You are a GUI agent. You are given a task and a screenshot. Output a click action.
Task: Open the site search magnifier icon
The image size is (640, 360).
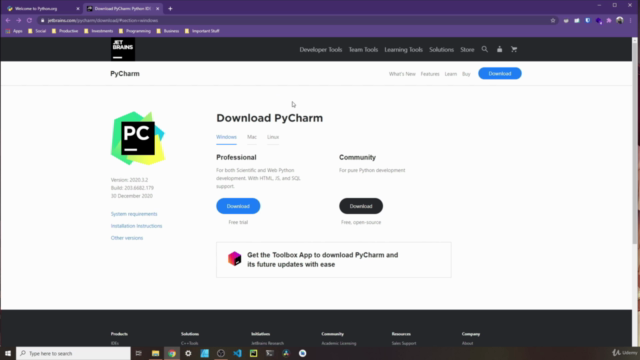click(x=484, y=49)
